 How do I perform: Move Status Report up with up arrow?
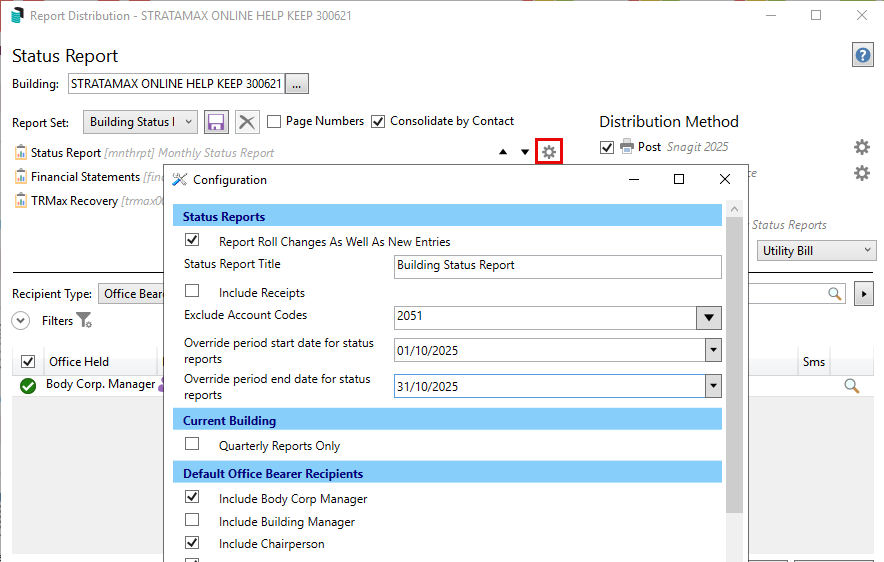pos(503,152)
